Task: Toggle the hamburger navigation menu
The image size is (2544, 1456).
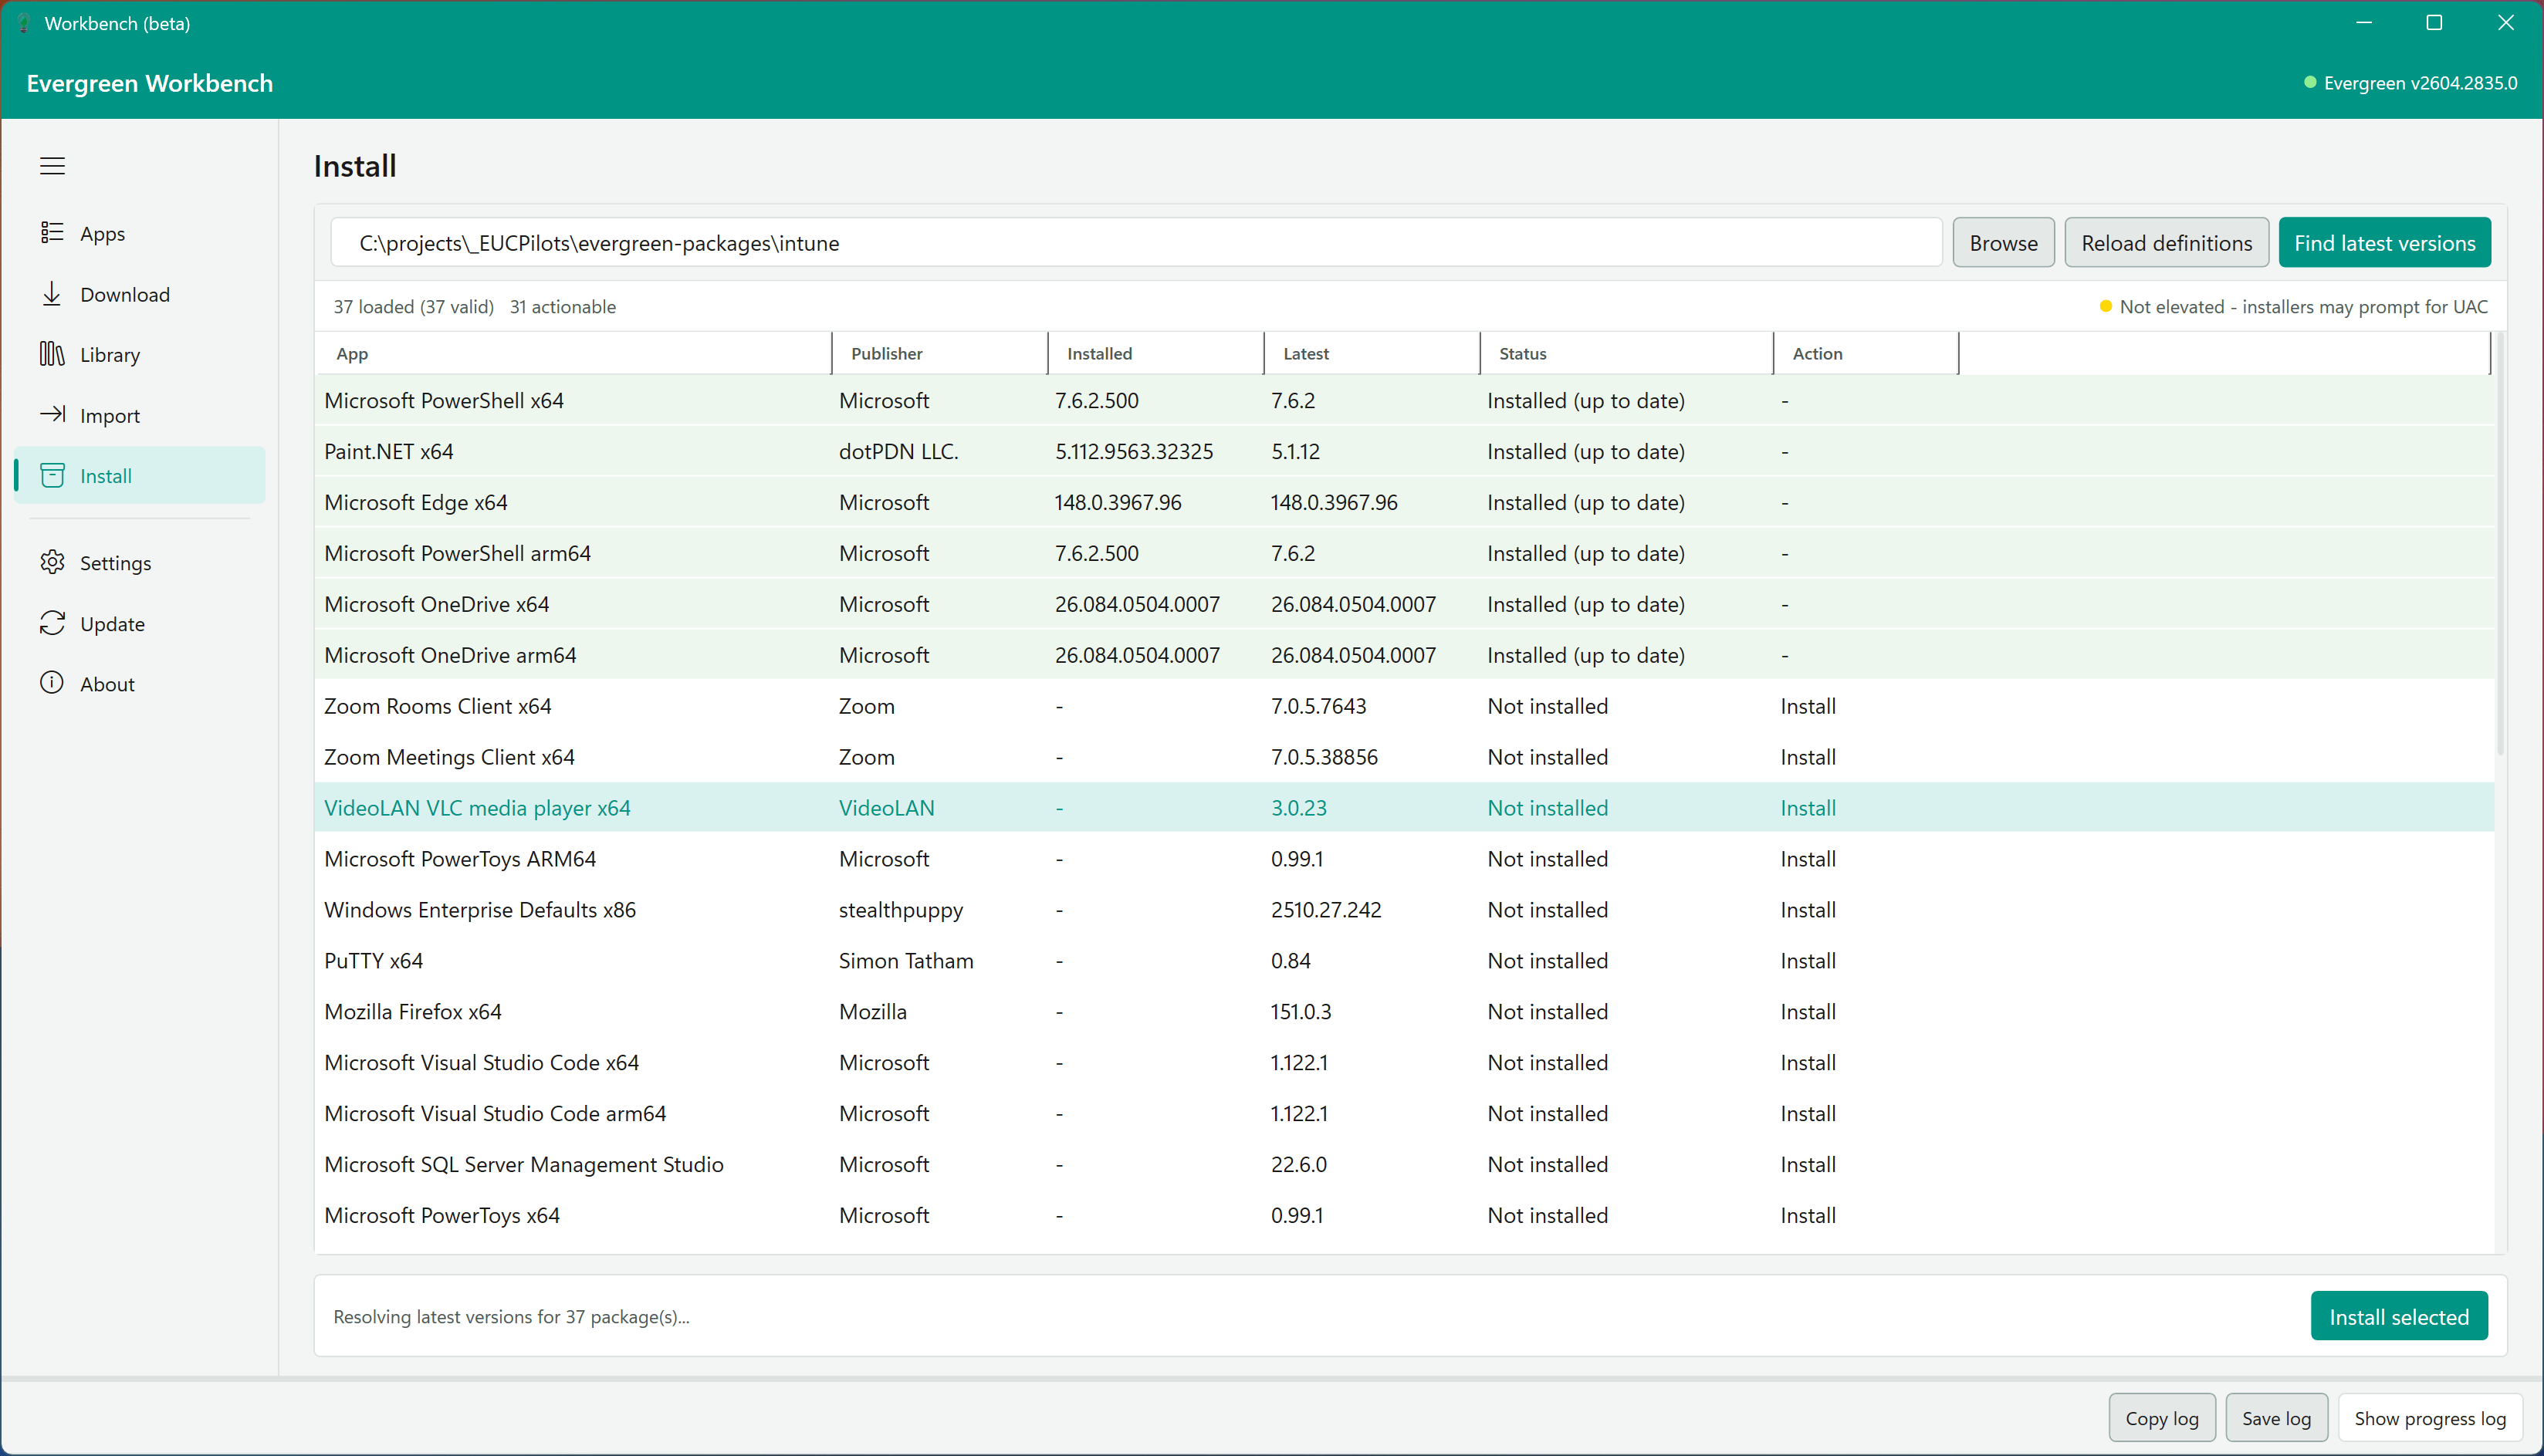Action: click(52, 166)
